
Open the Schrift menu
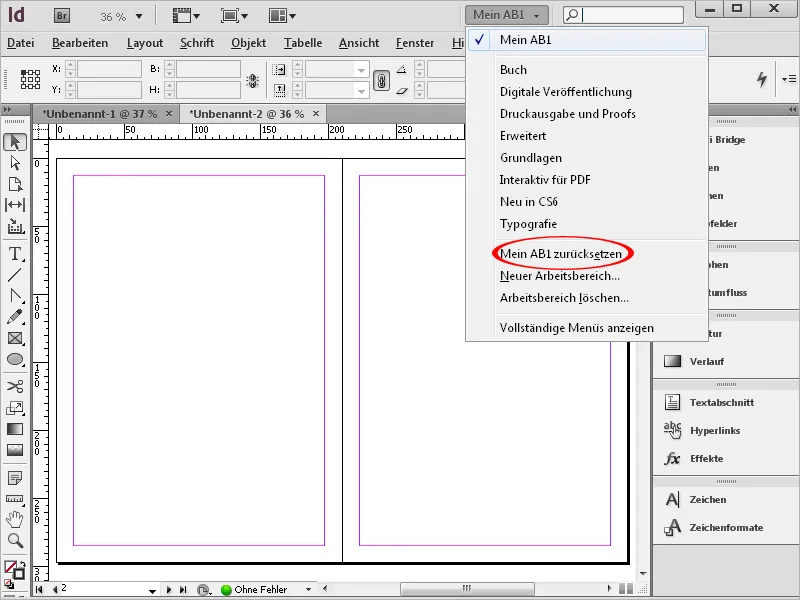(197, 43)
